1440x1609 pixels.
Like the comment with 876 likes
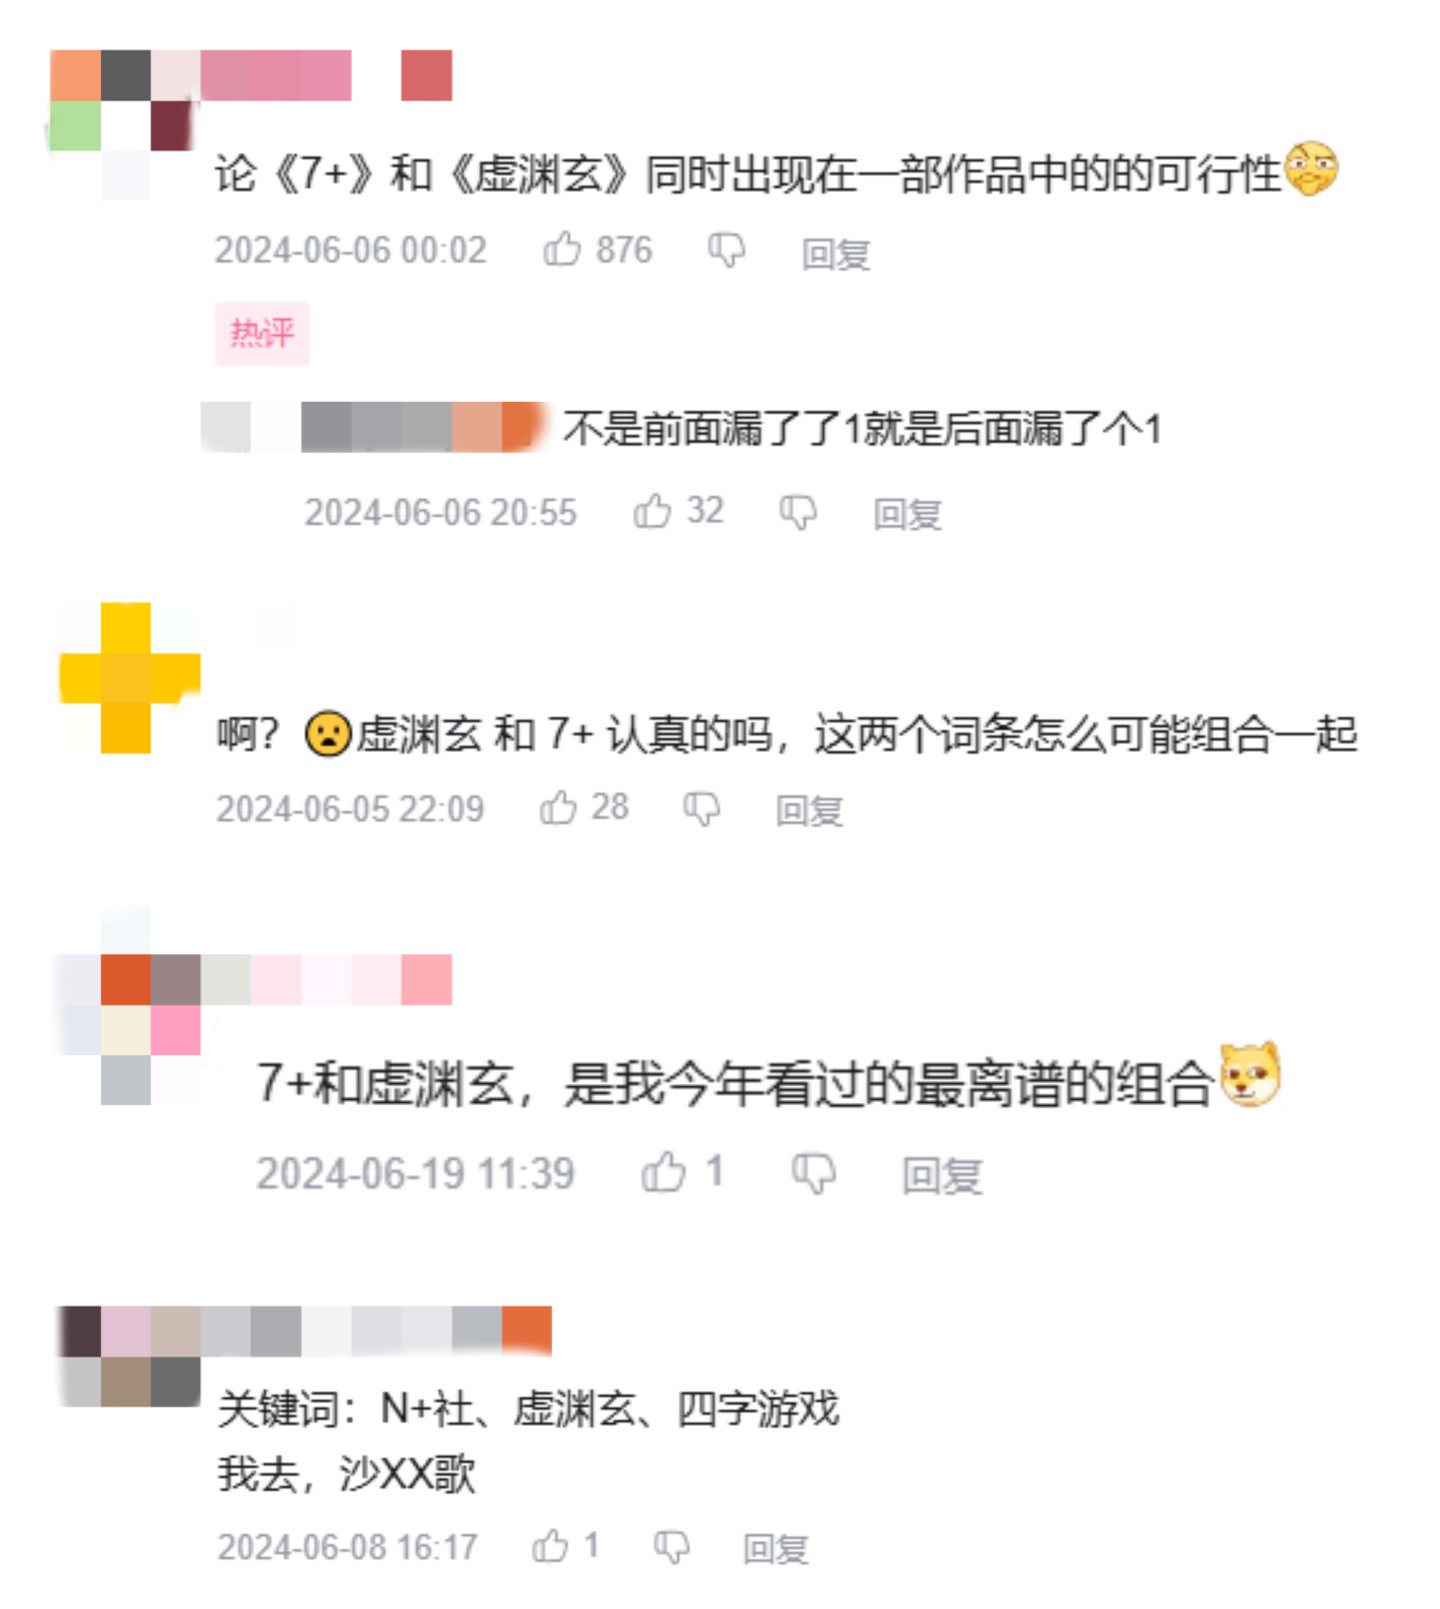click(x=562, y=249)
